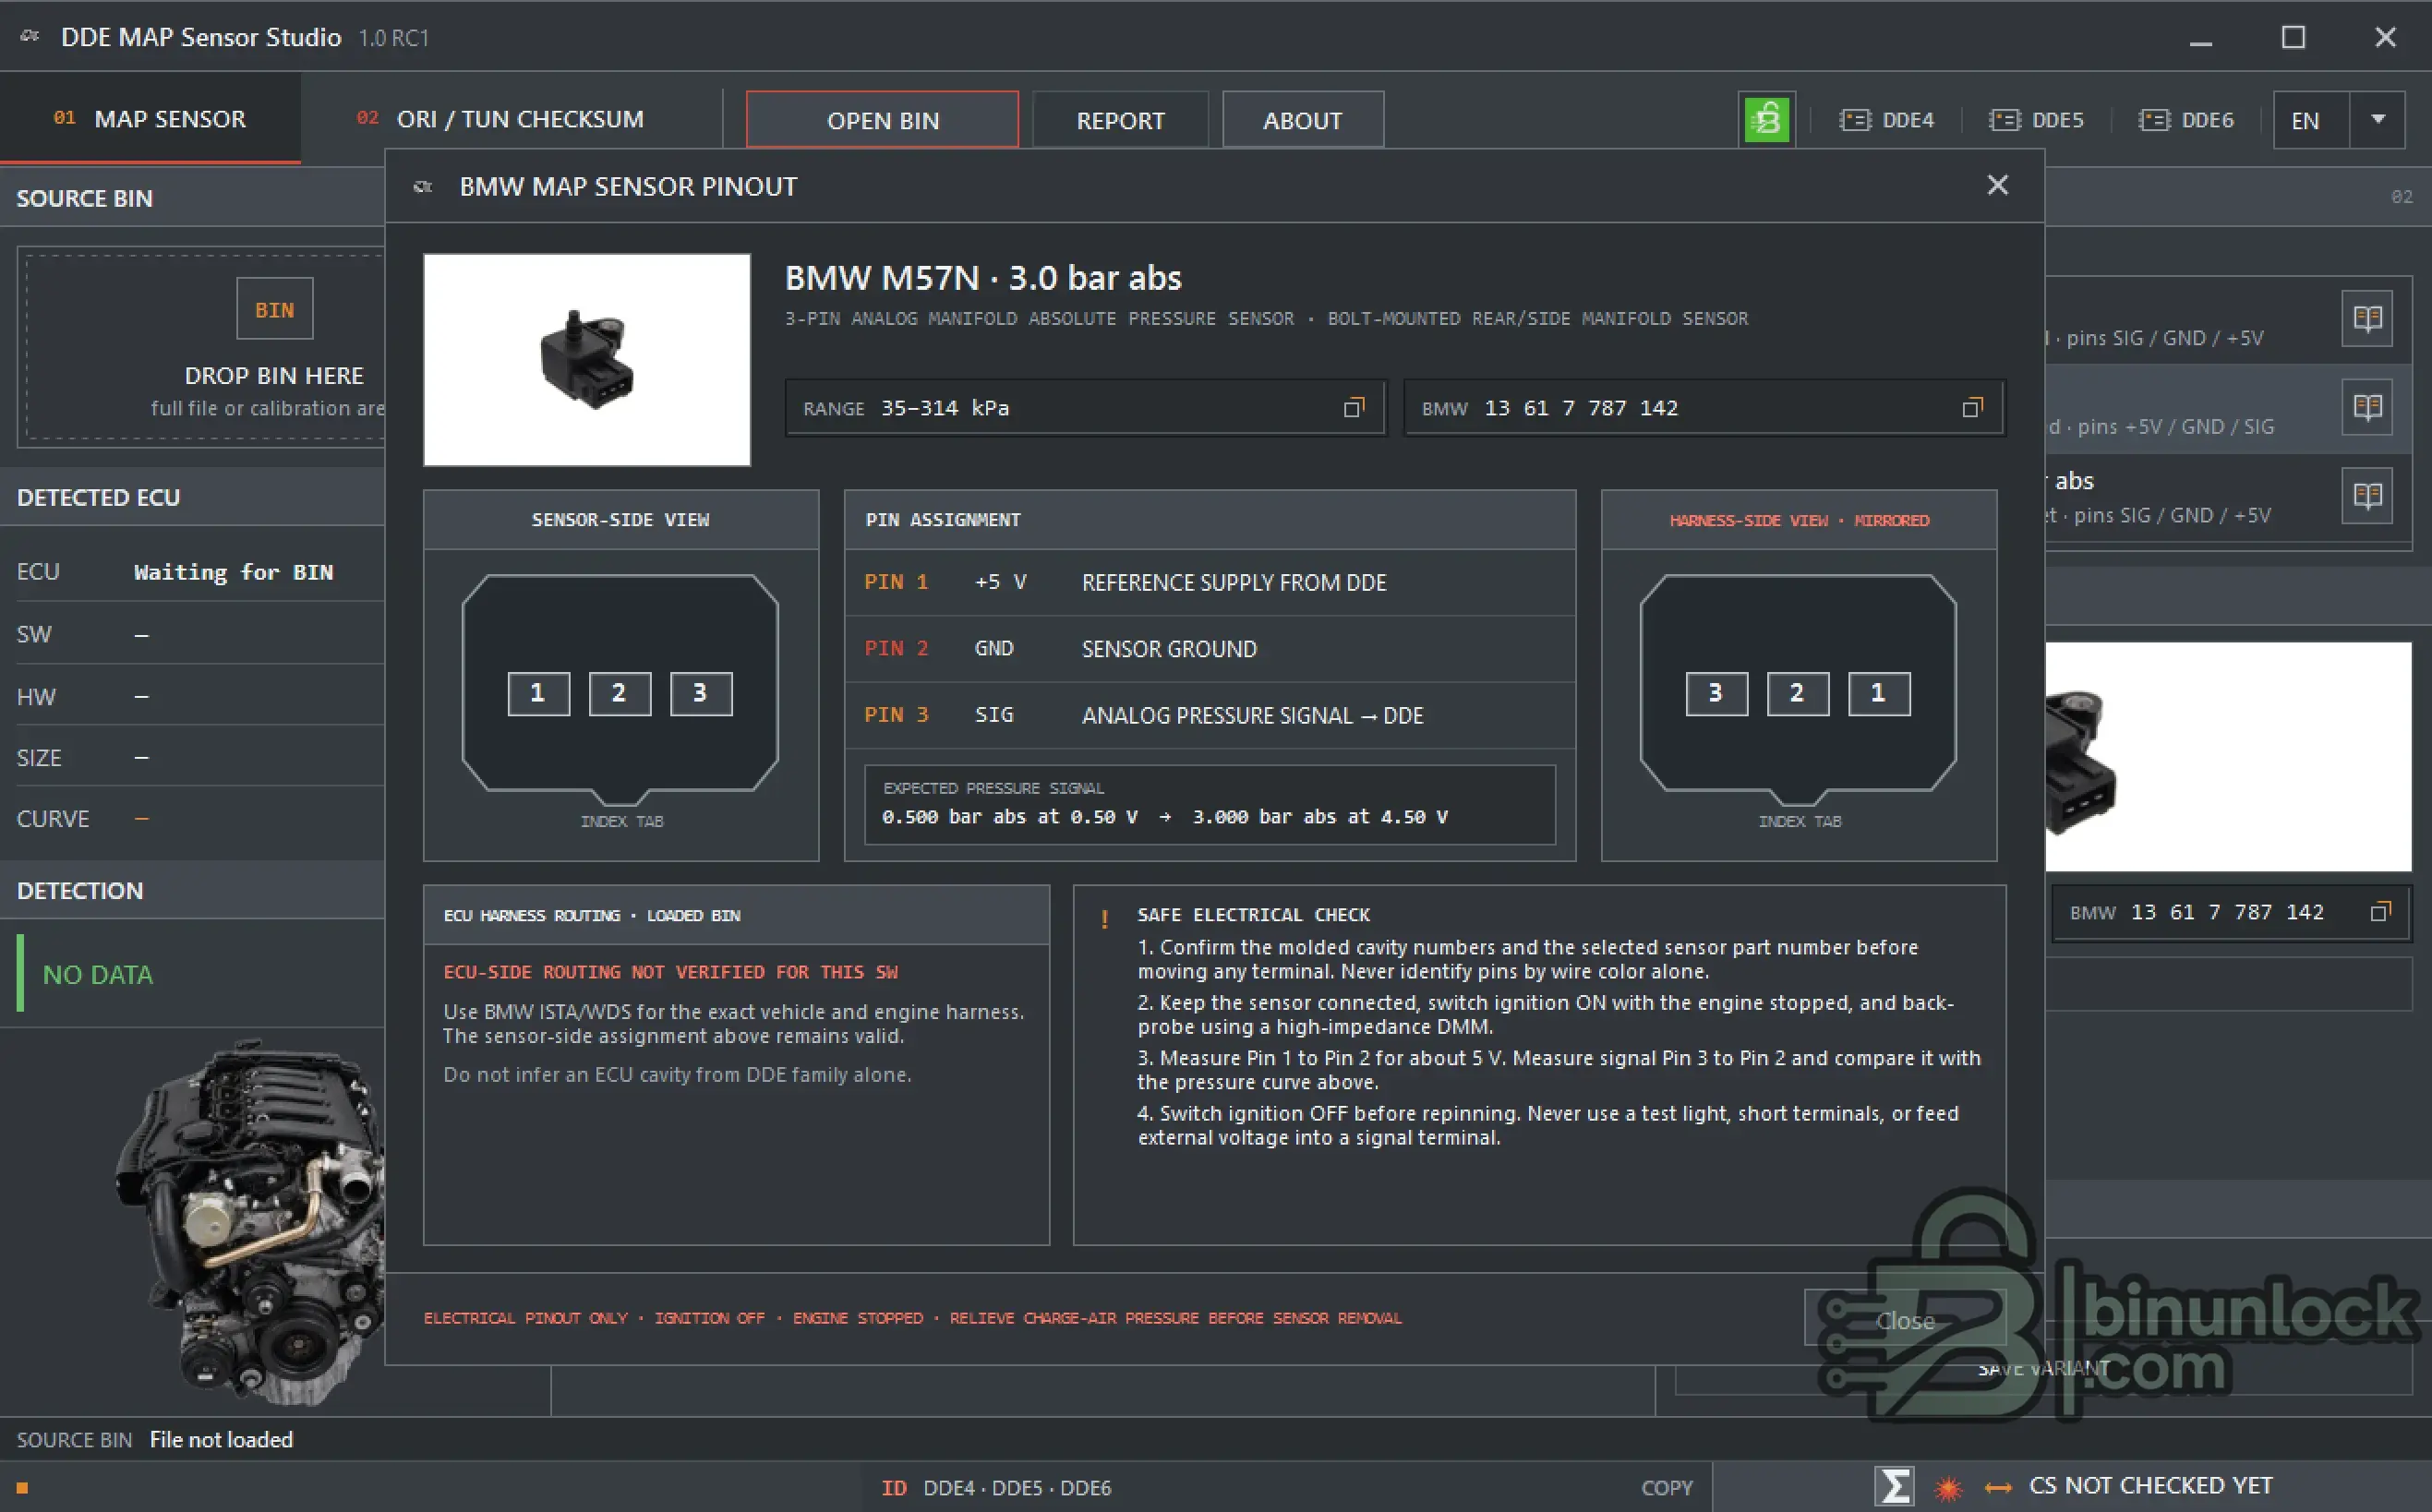This screenshot has height=1512, width=2432.
Task: Open pinout book icon for topmost sensor row
Action: pos(2367,319)
